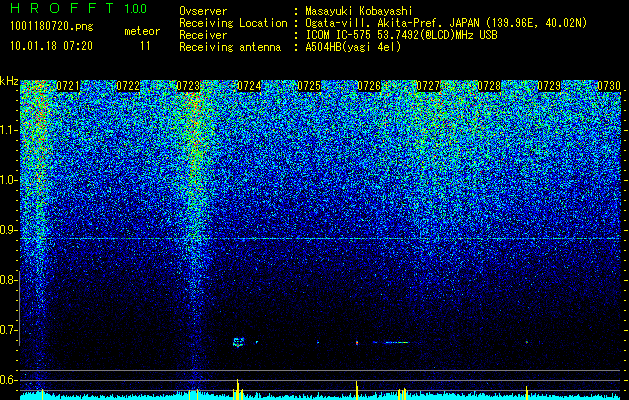Click the 0730 time marker
629x400 pixels.
pyautogui.click(x=609, y=86)
